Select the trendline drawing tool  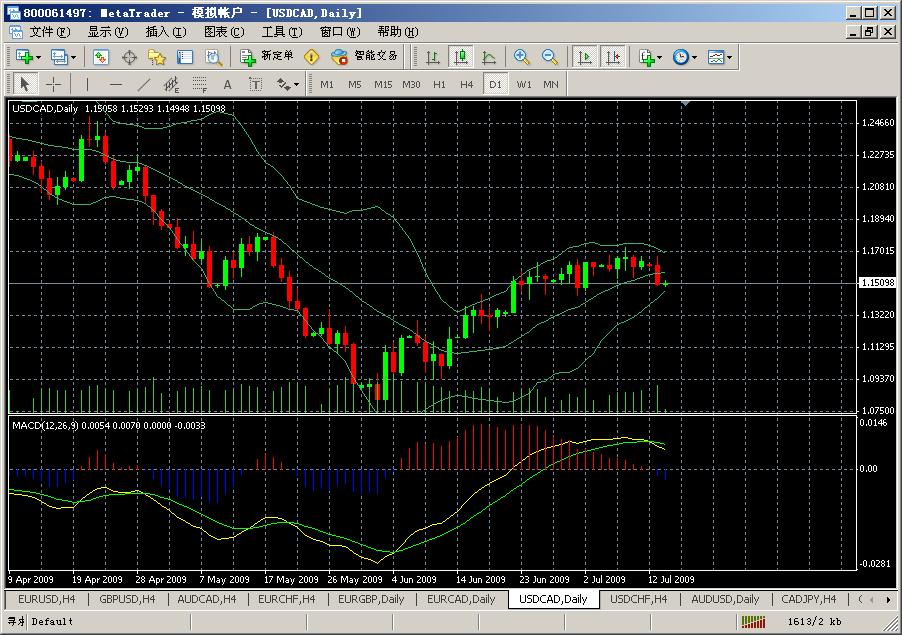(143, 84)
